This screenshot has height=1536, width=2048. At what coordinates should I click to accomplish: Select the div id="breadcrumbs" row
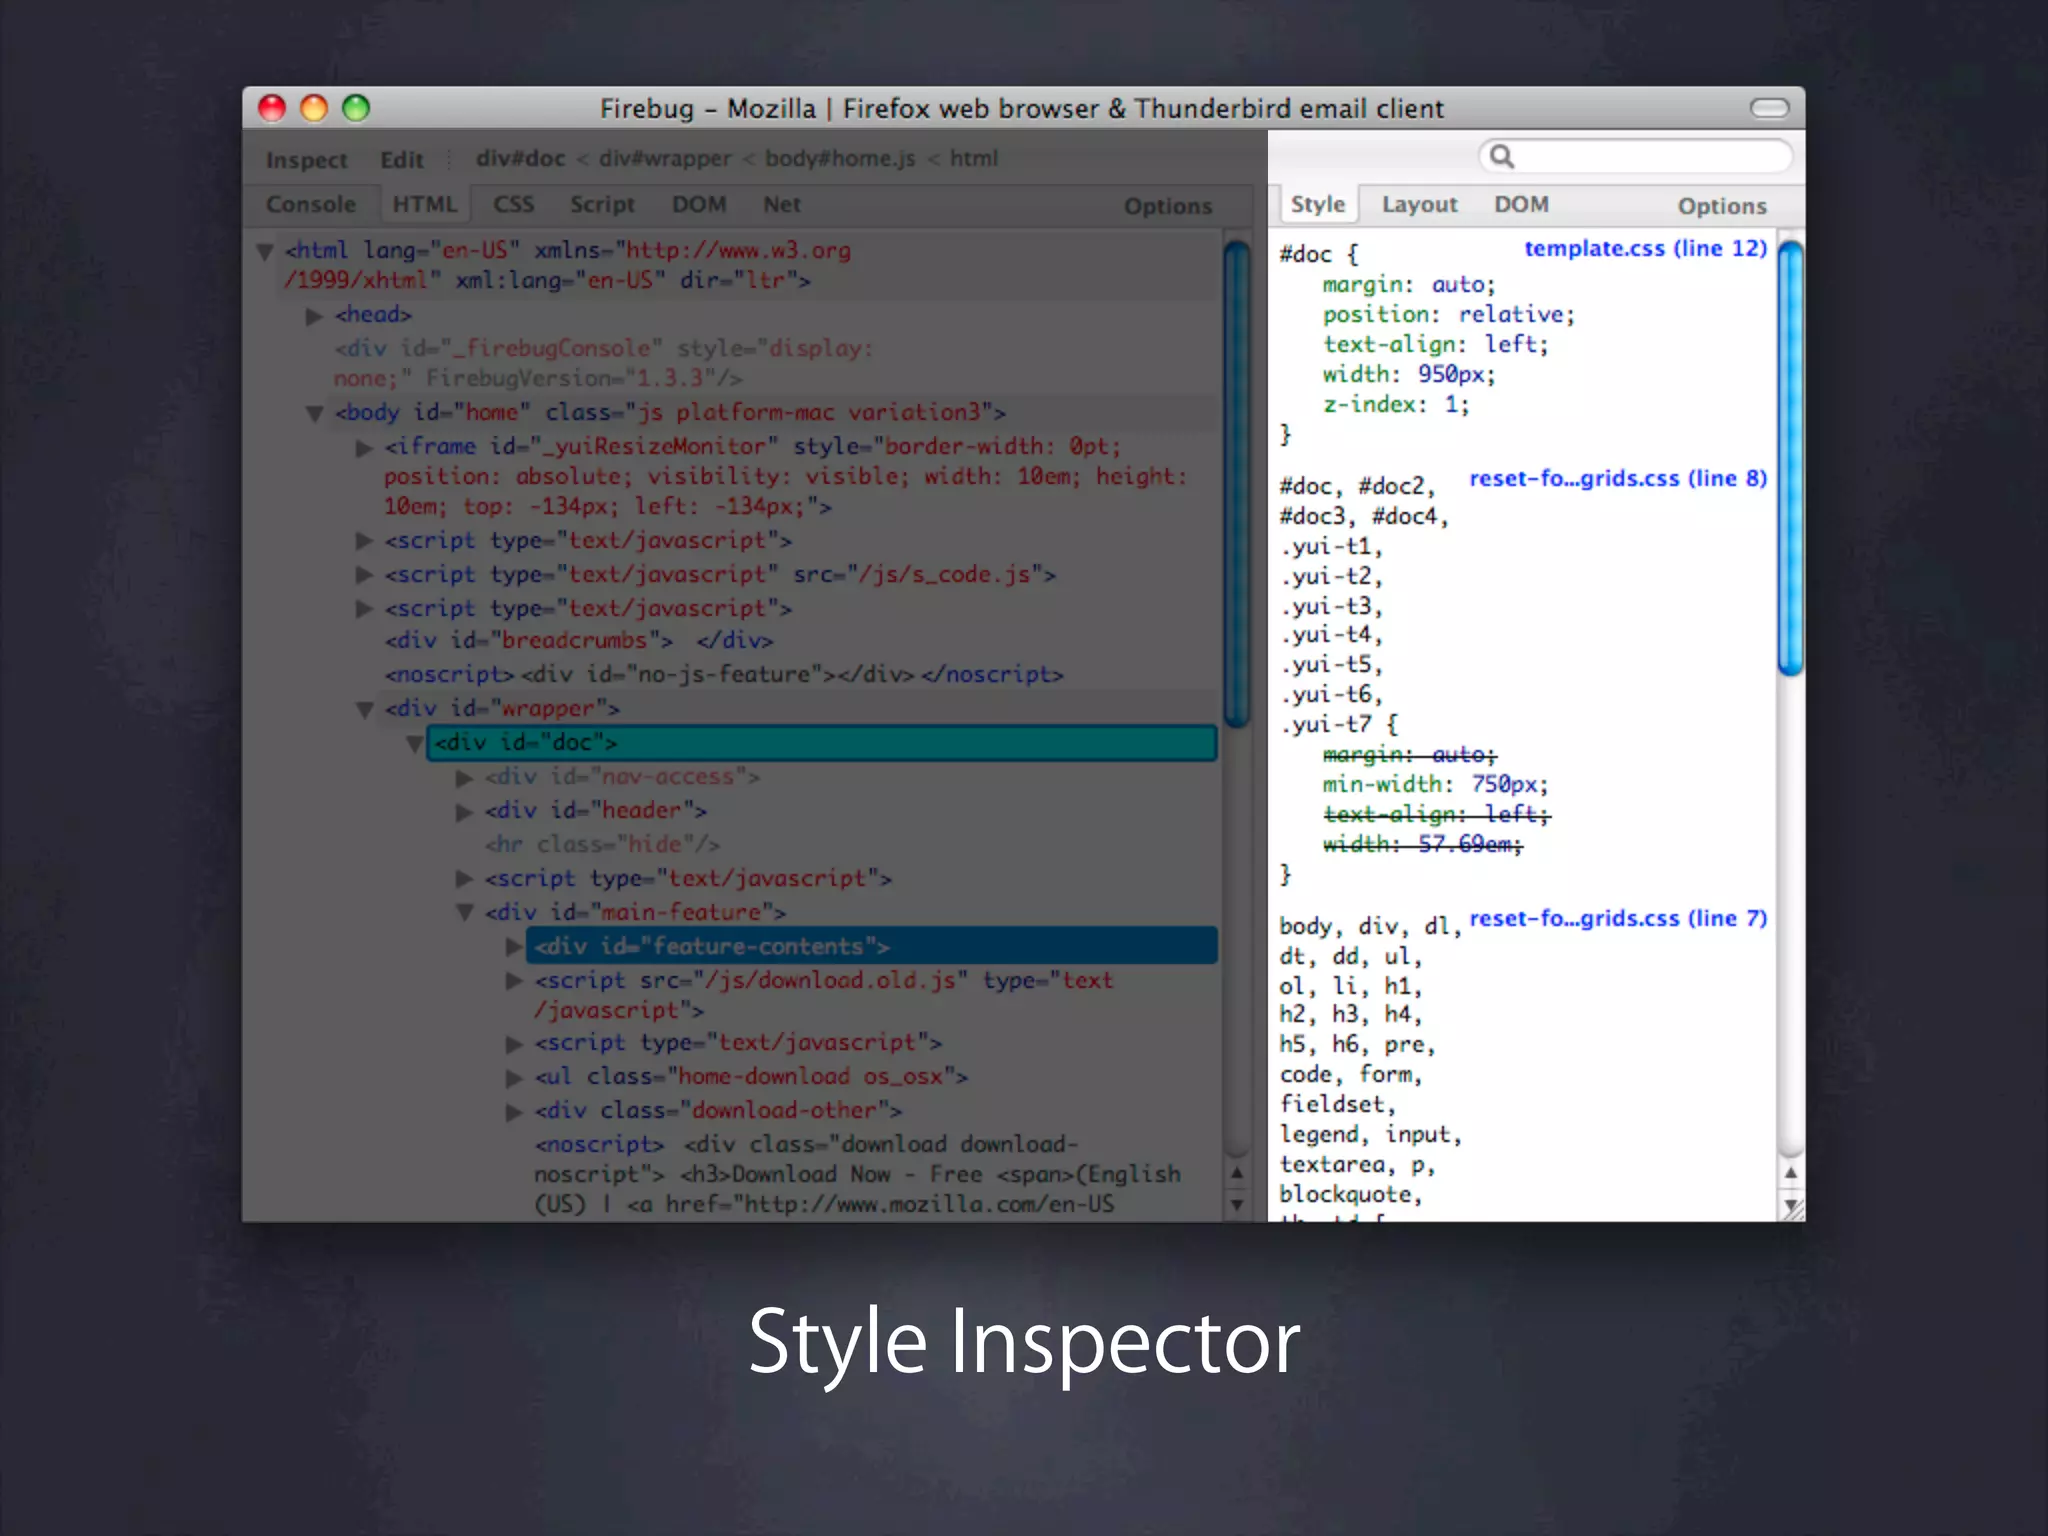[578, 640]
